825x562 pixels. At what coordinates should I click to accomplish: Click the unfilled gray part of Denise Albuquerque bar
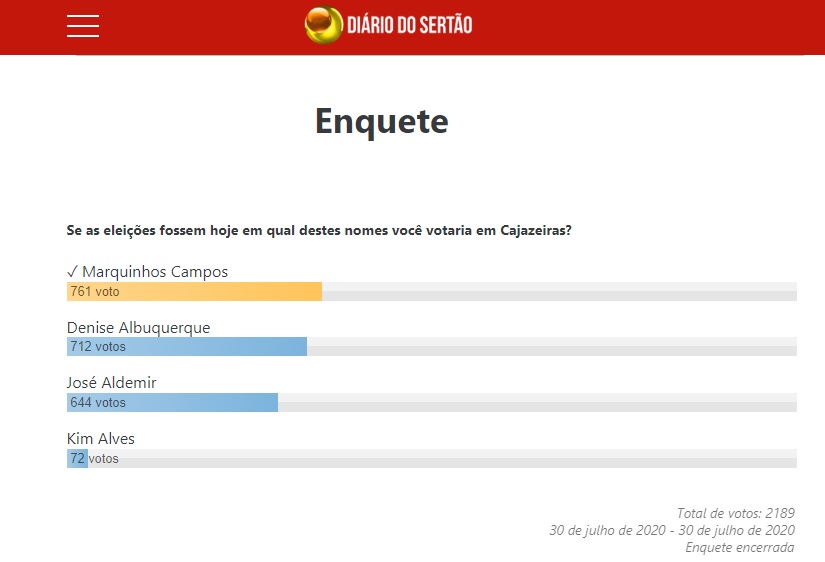tap(550, 347)
